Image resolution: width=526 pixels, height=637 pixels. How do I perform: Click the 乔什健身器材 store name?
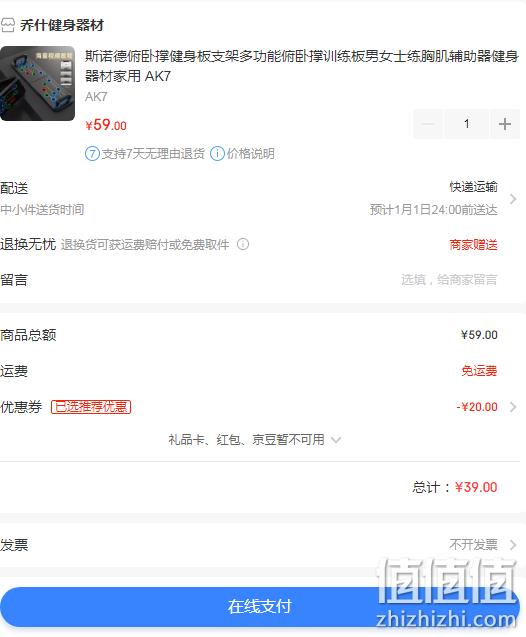(x=62, y=25)
